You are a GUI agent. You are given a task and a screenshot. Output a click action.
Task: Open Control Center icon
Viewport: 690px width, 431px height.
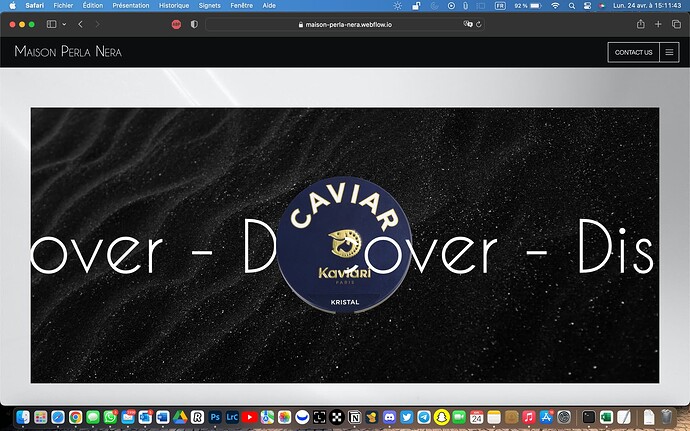tap(587, 6)
